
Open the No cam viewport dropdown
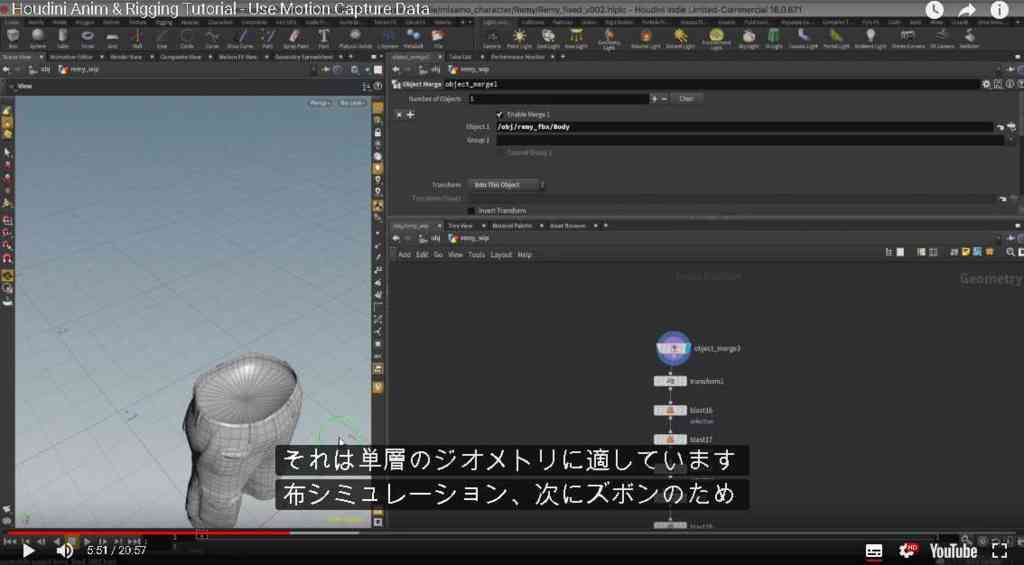click(352, 103)
